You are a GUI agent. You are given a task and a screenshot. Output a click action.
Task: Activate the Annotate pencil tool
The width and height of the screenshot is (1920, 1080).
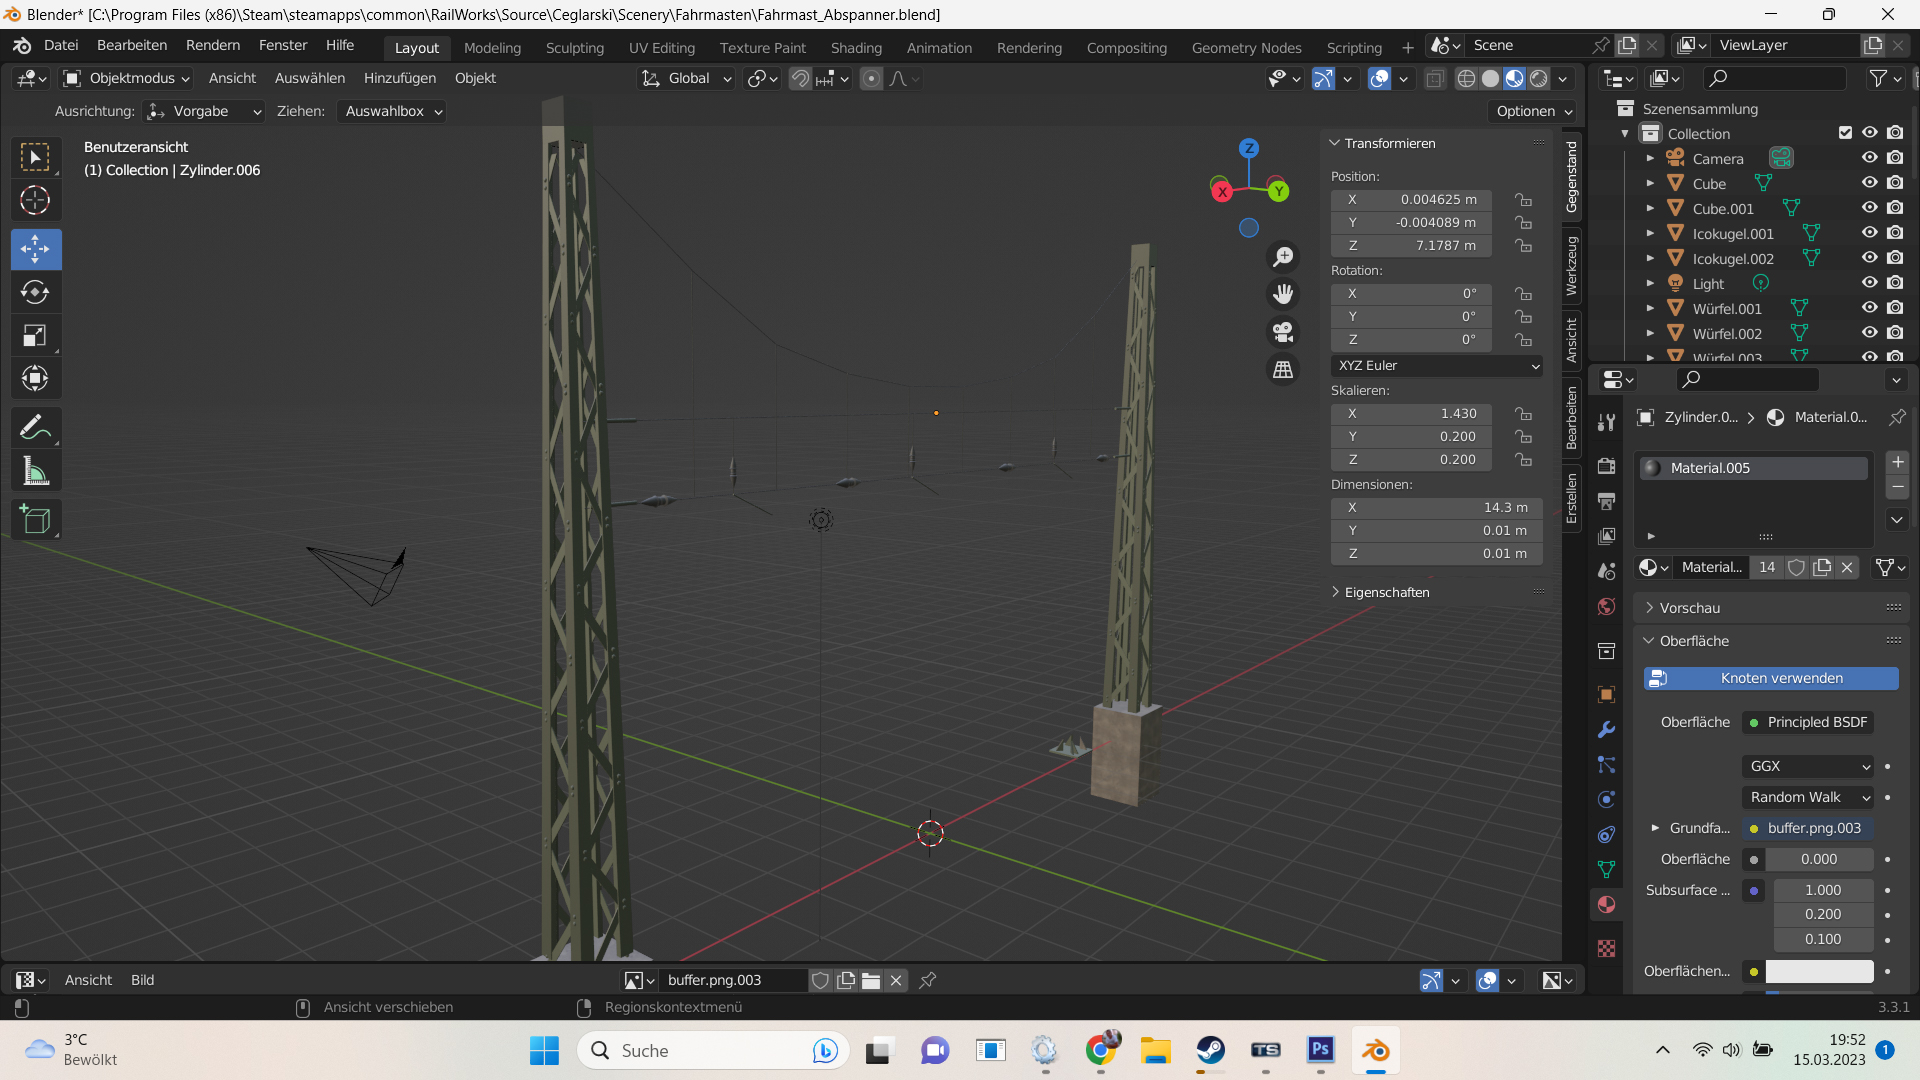click(x=35, y=428)
